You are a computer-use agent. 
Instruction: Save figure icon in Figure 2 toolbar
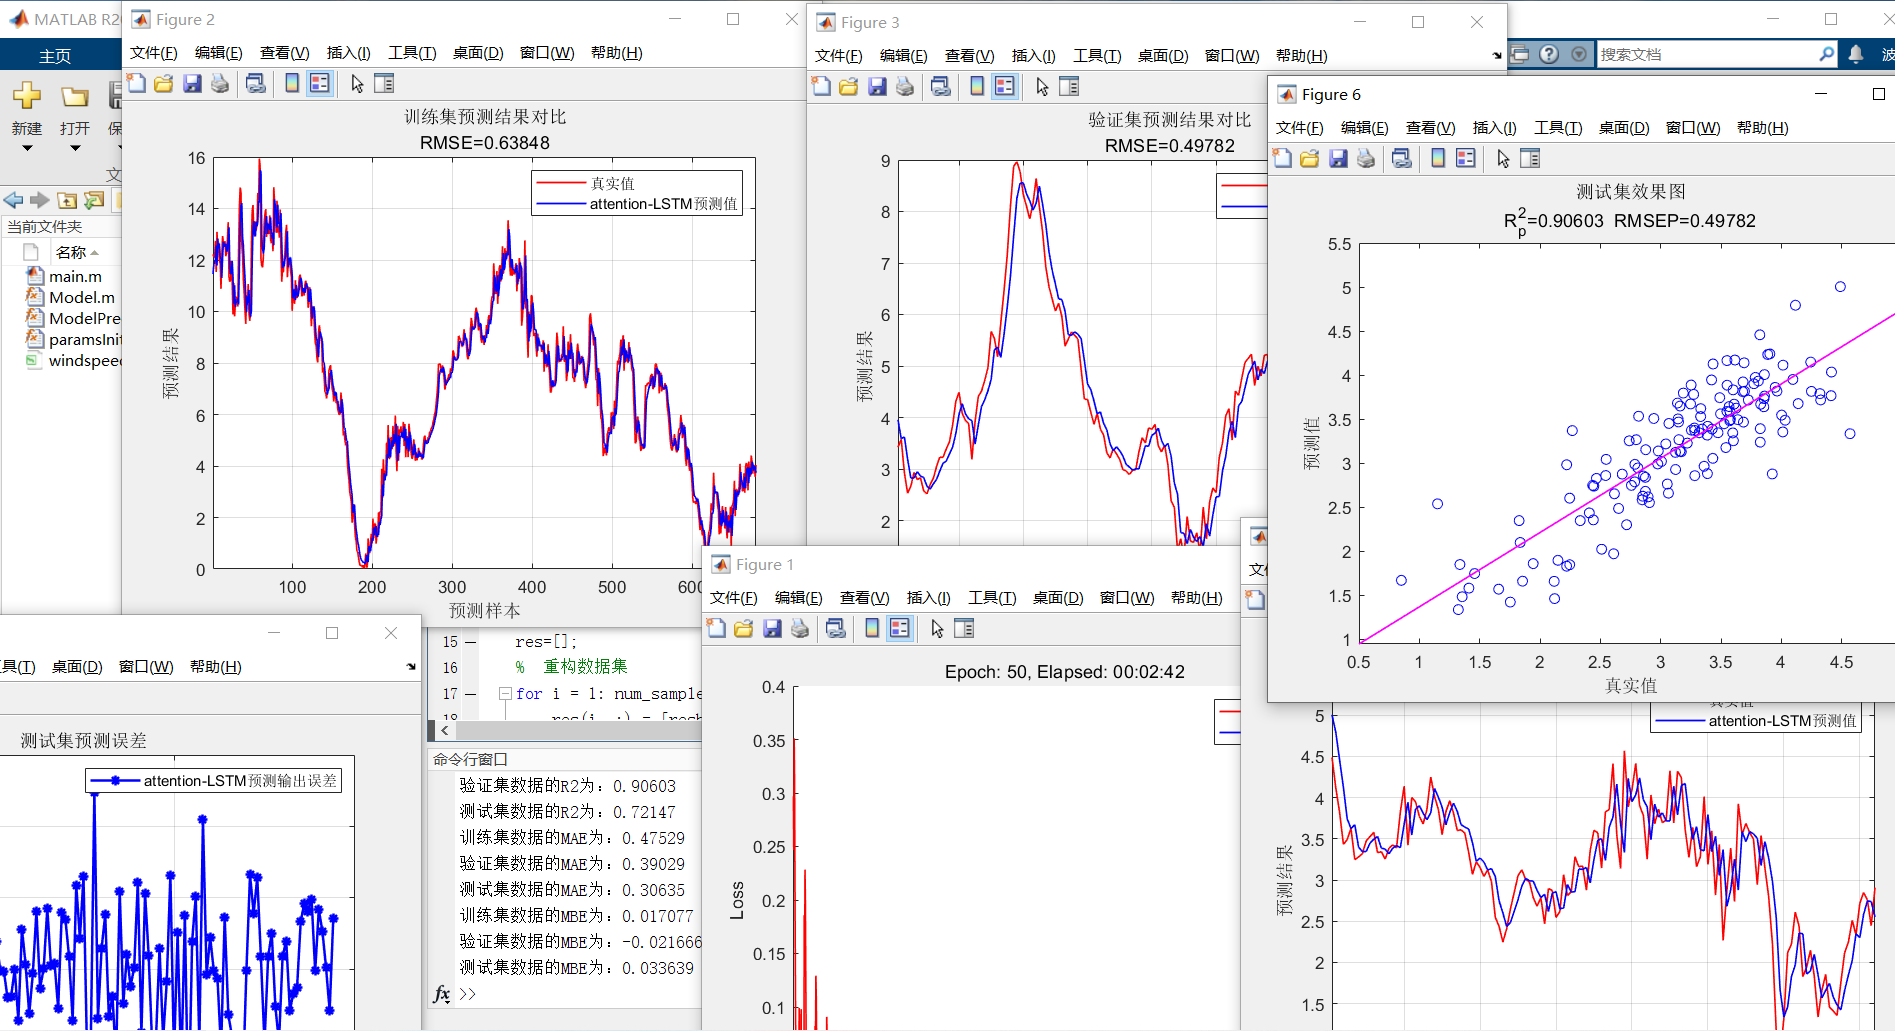point(192,84)
